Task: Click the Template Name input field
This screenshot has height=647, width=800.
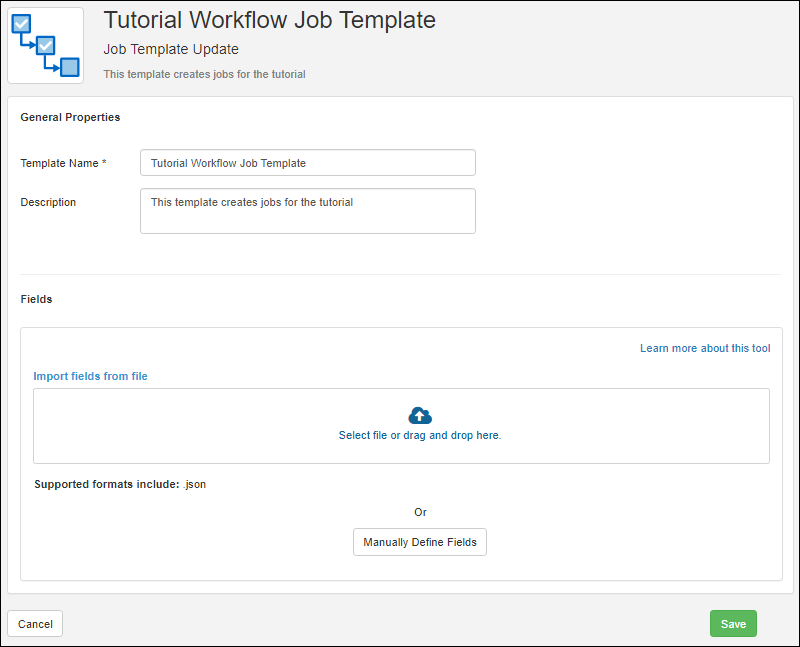Action: [307, 163]
